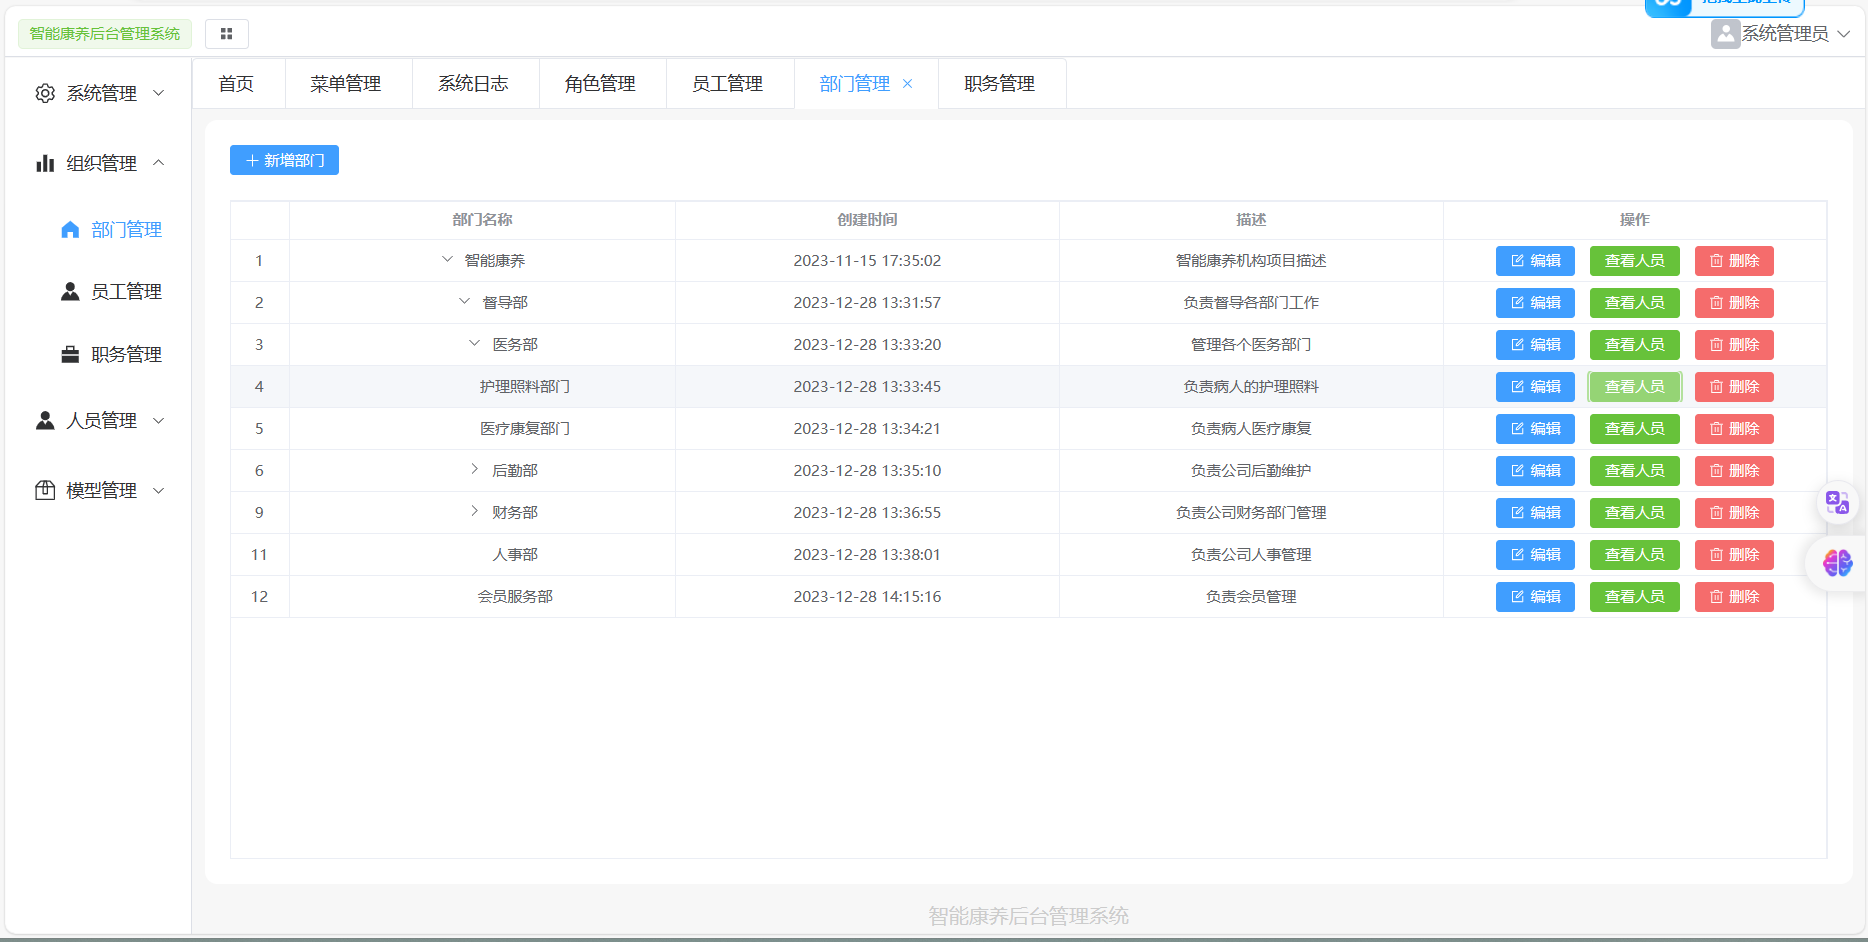
Task: Edit the 会员服务部 department
Action: (1535, 597)
